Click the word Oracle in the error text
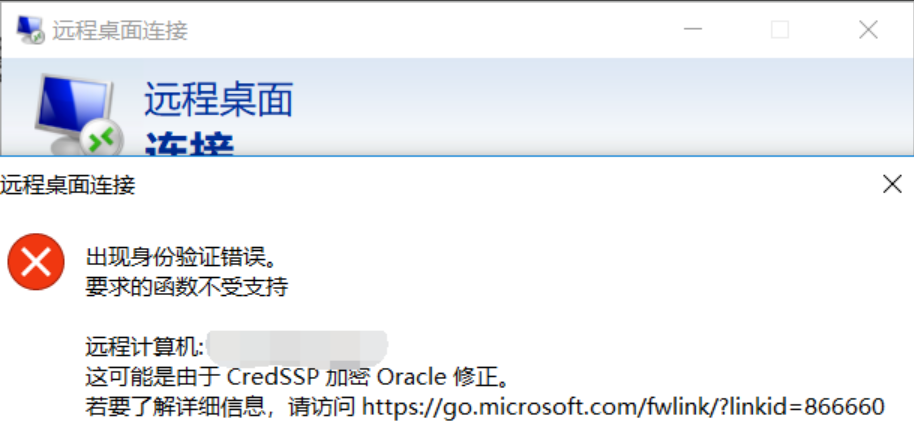This screenshot has width=914, height=447. 412,378
